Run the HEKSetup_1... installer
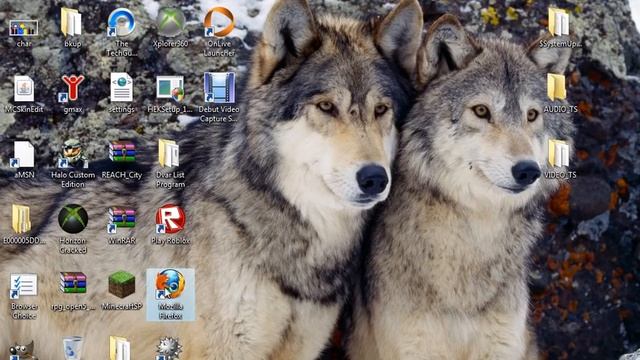Screen dimensions: 640x360 point(170,88)
